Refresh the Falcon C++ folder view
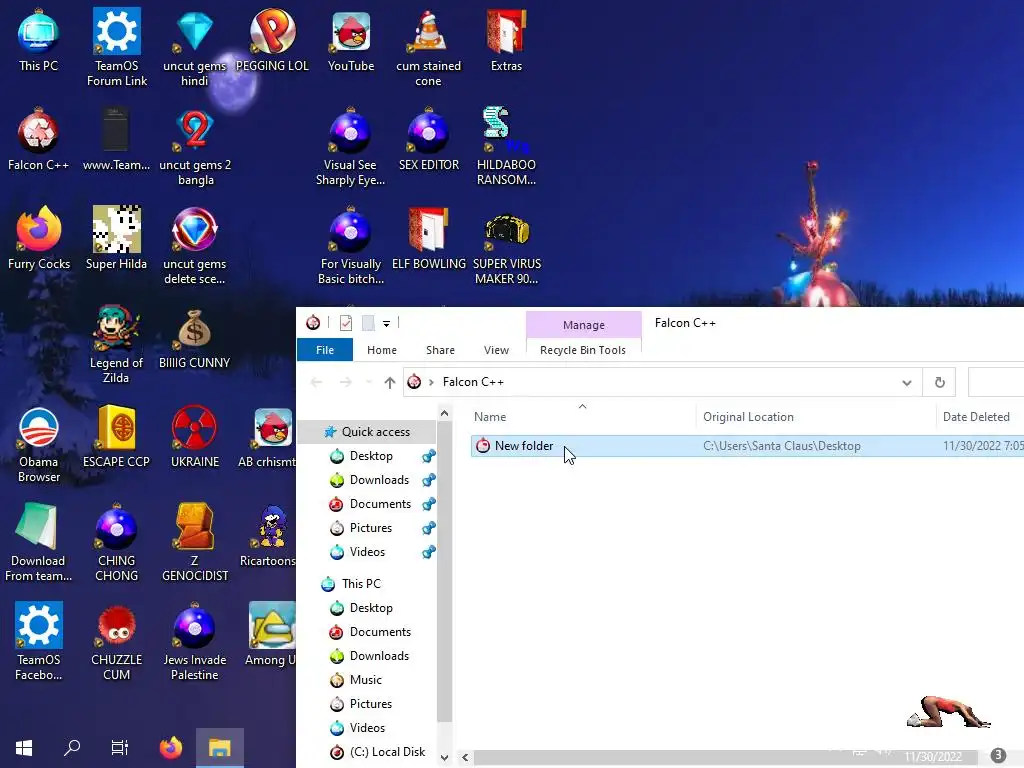 click(939, 383)
